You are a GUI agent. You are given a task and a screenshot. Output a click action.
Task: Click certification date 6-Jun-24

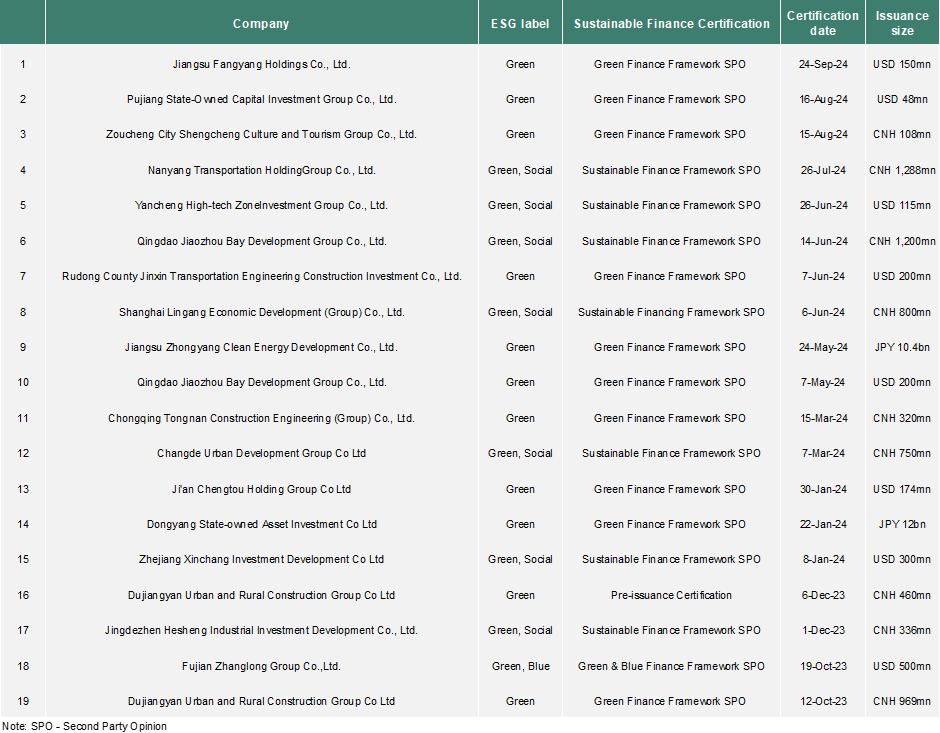[823, 312]
